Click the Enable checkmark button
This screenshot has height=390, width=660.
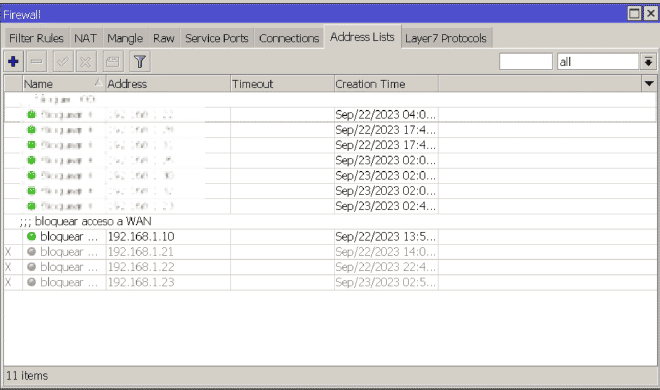63,62
